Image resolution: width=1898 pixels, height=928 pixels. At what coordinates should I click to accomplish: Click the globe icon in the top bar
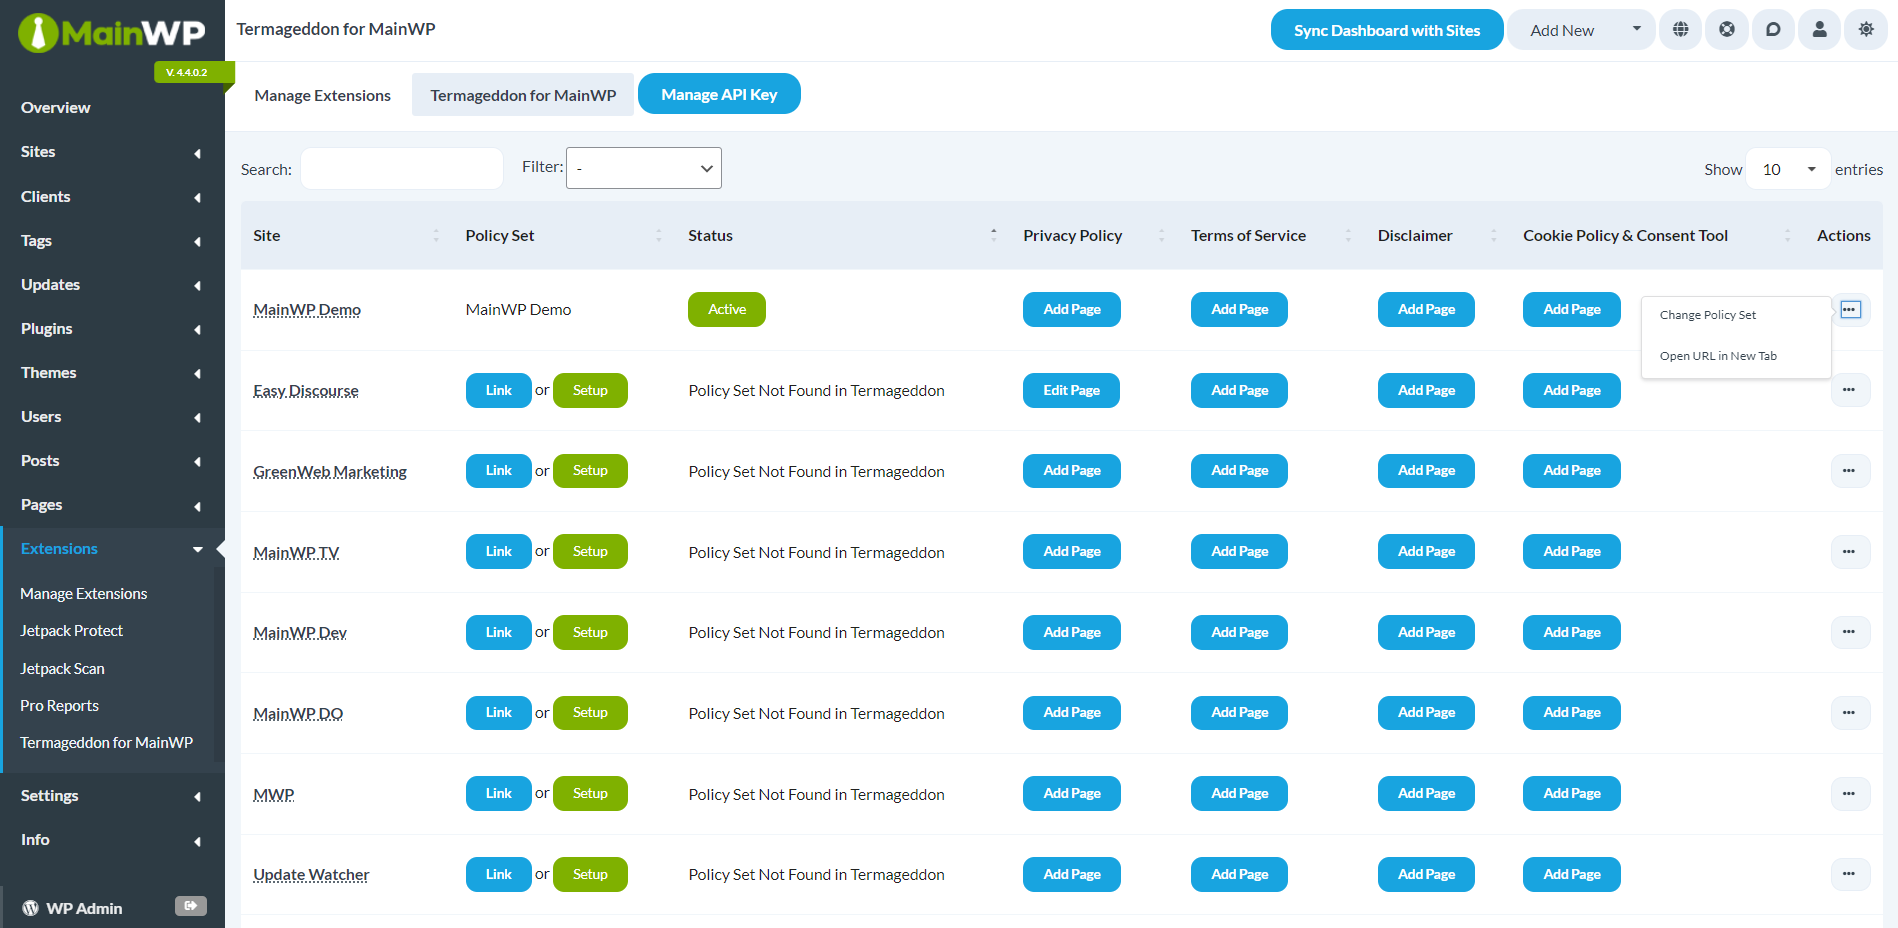tap(1680, 30)
